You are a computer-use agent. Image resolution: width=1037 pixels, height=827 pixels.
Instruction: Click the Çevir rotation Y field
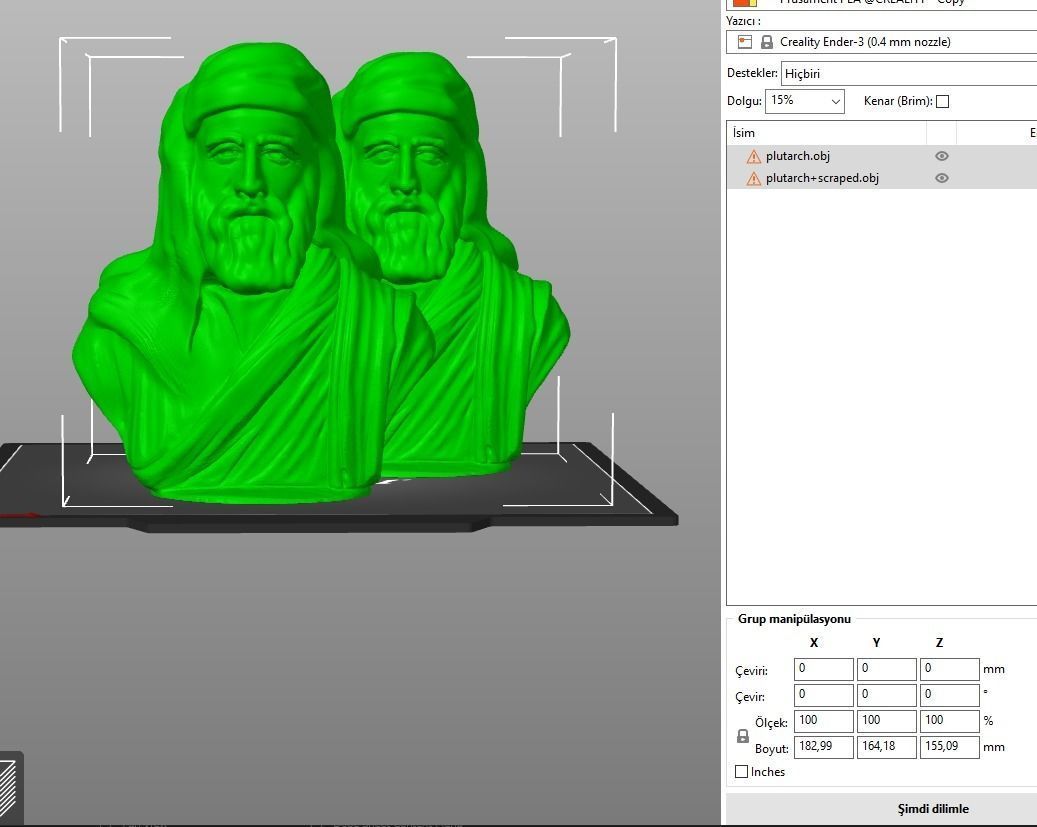(x=886, y=695)
